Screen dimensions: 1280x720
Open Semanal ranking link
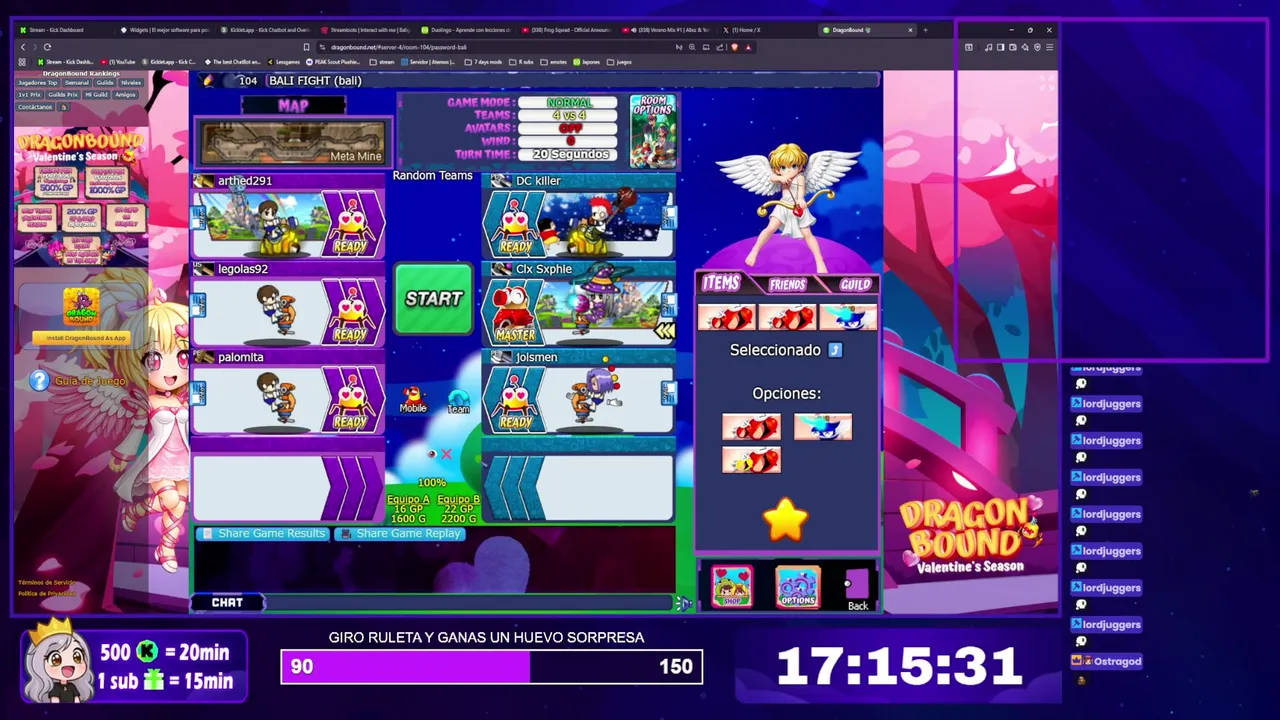point(77,83)
